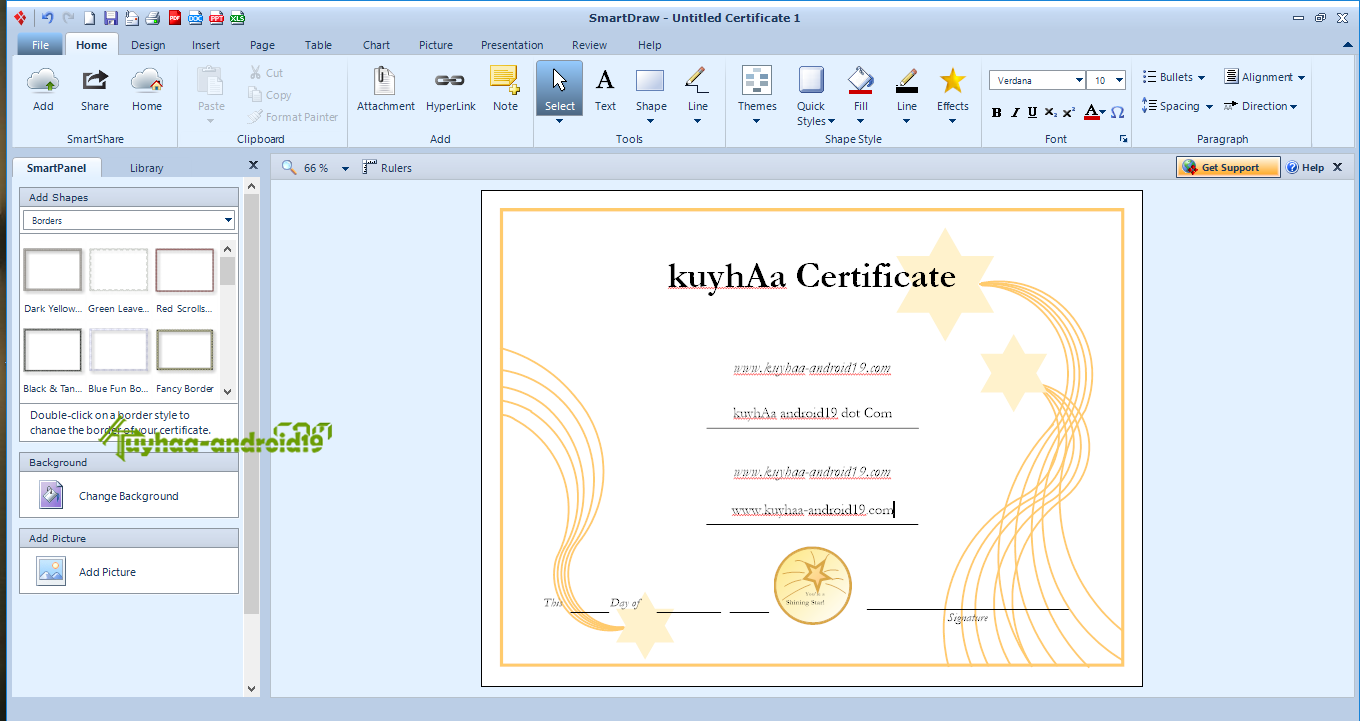Screen dimensions: 1360x721
Task: Print the document using the printer icon
Action: tap(153, 18)
